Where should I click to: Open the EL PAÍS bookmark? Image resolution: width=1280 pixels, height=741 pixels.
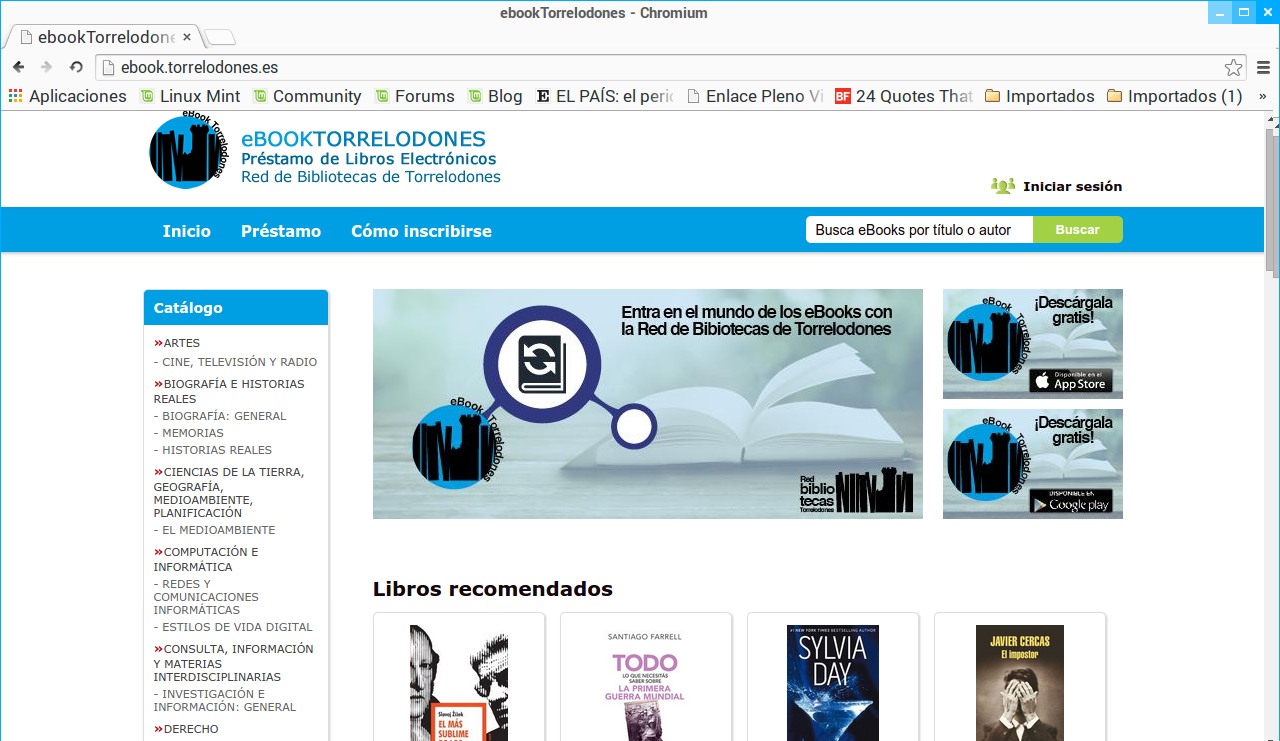pyautogui.click(x=605, y=96)
